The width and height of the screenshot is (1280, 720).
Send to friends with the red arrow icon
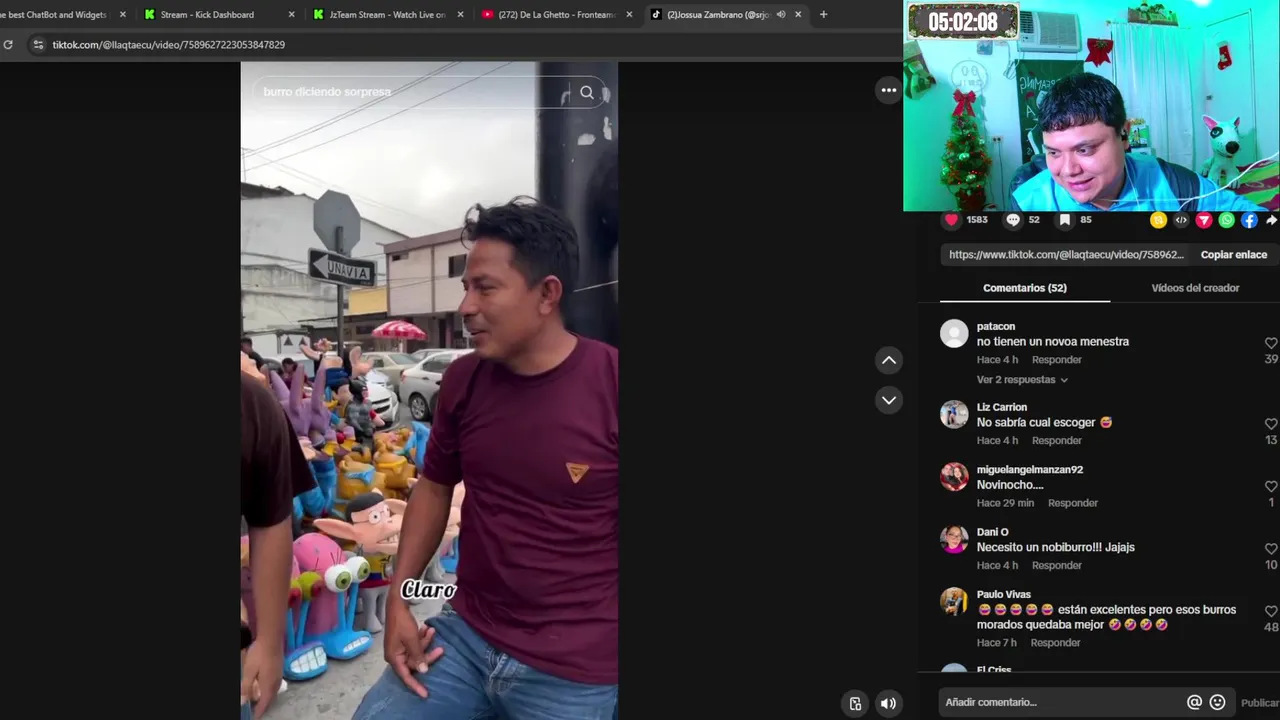(x=1204, y=220)
